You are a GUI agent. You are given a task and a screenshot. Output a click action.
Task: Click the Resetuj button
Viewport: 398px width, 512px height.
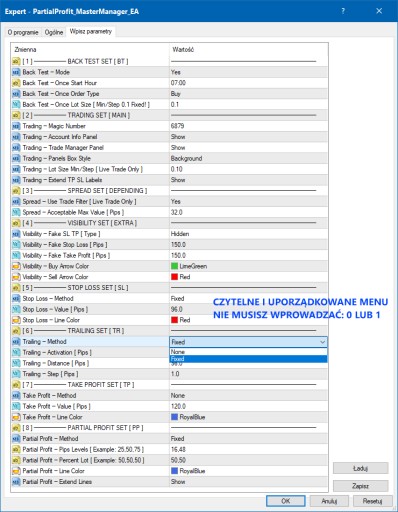(x=372, y=501)
